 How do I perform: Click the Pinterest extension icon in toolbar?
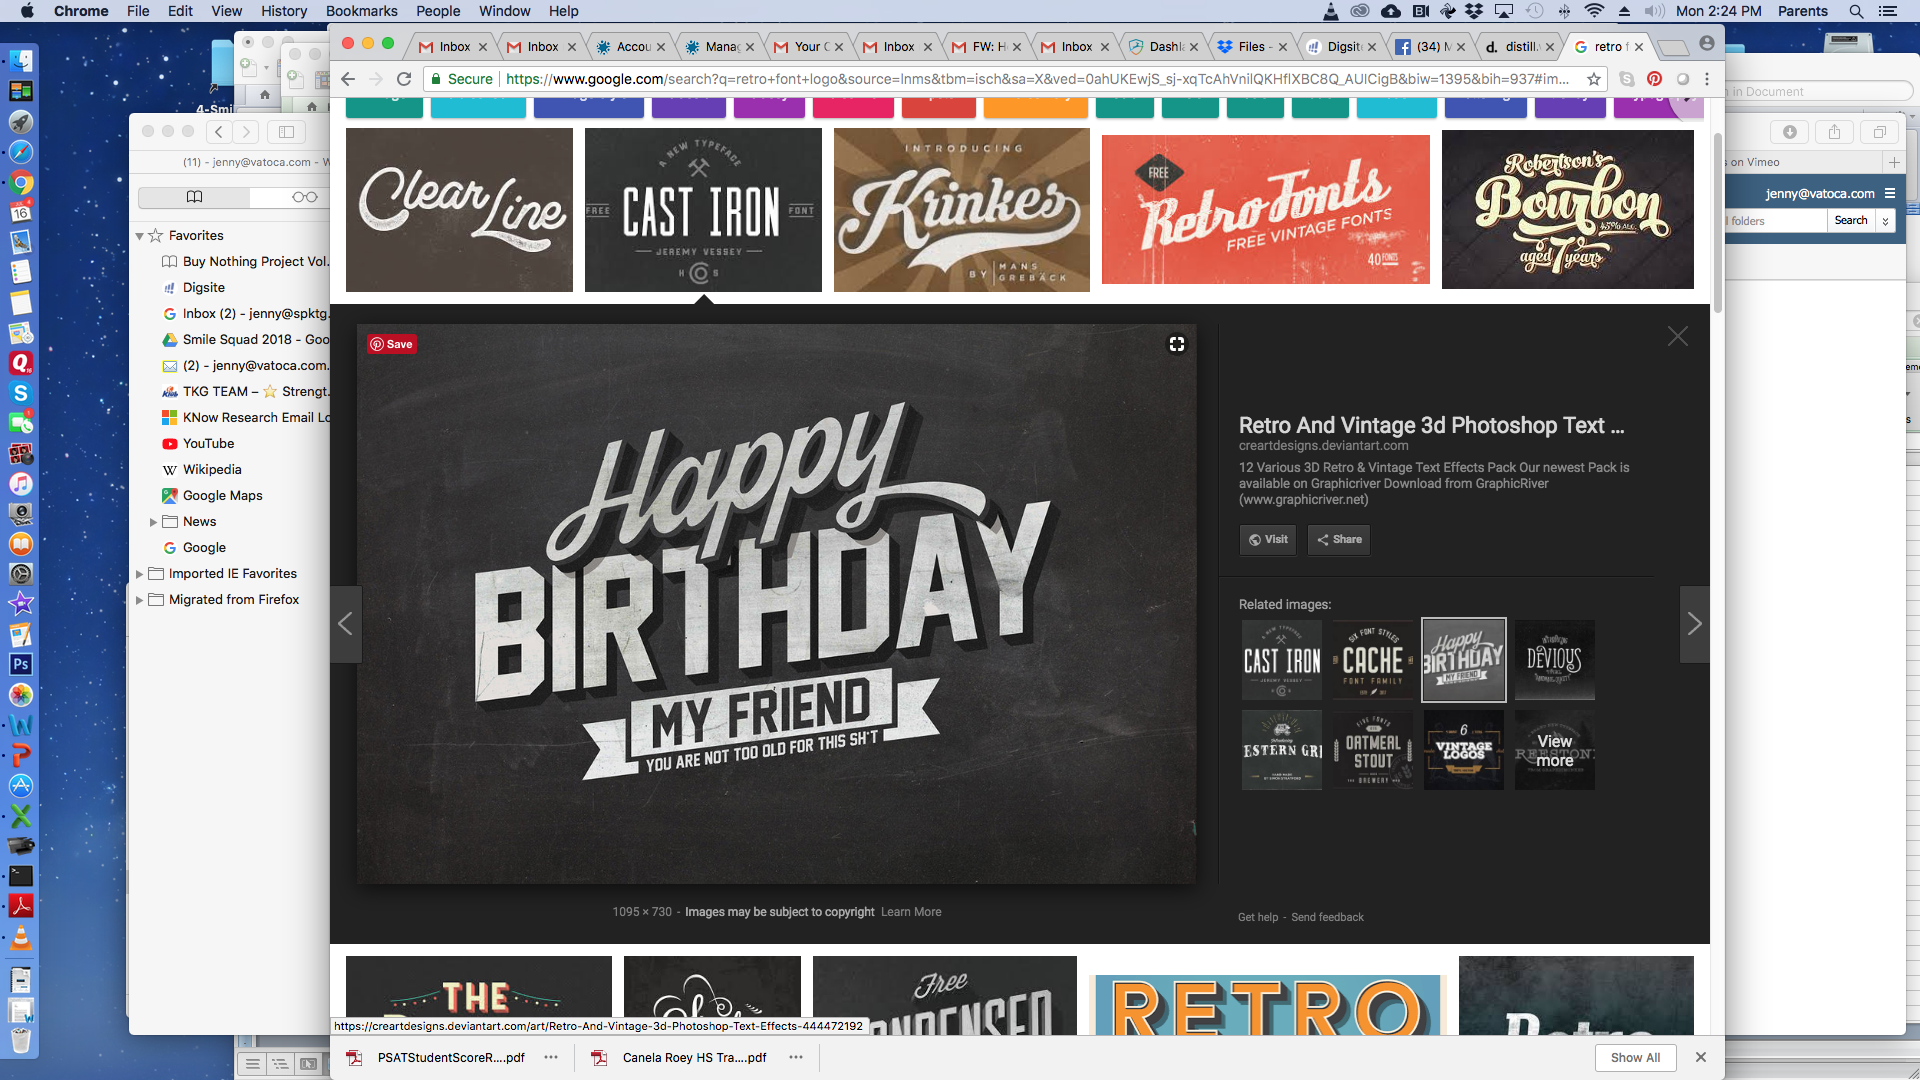point(1655,79)
